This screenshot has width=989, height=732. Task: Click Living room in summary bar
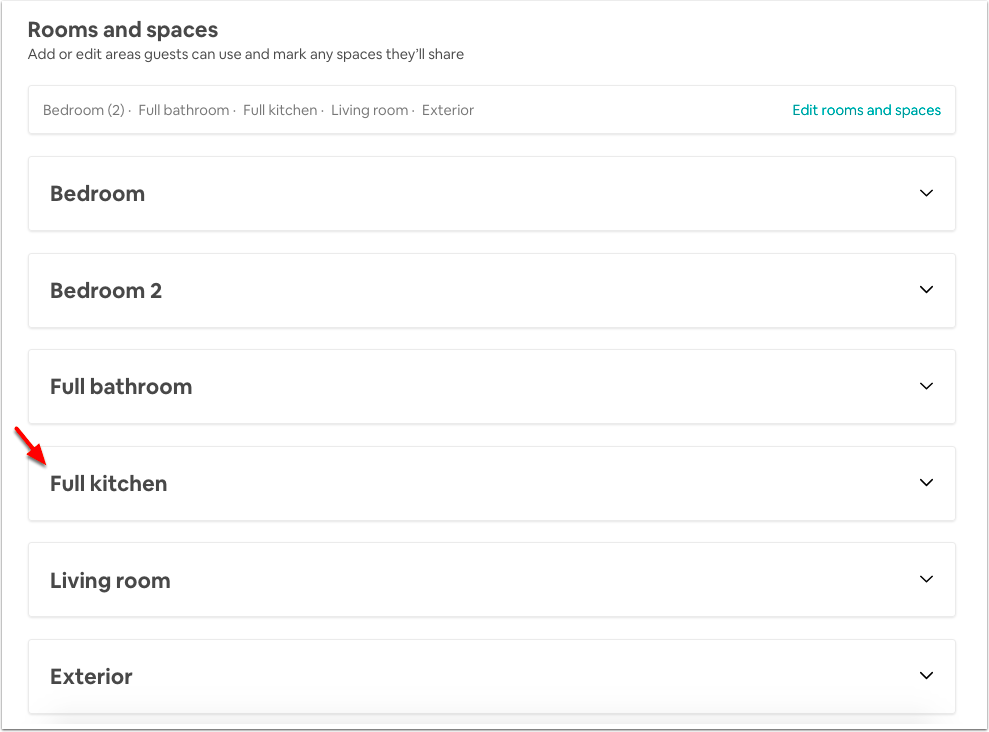pyautogui.click(x=370, y=110)
